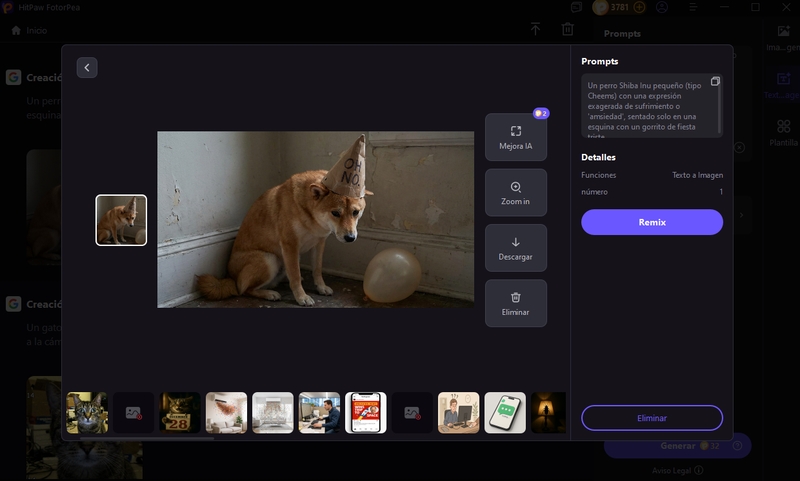Select the tabby cat thumbnail in filmstrip

tap(87, 412)
